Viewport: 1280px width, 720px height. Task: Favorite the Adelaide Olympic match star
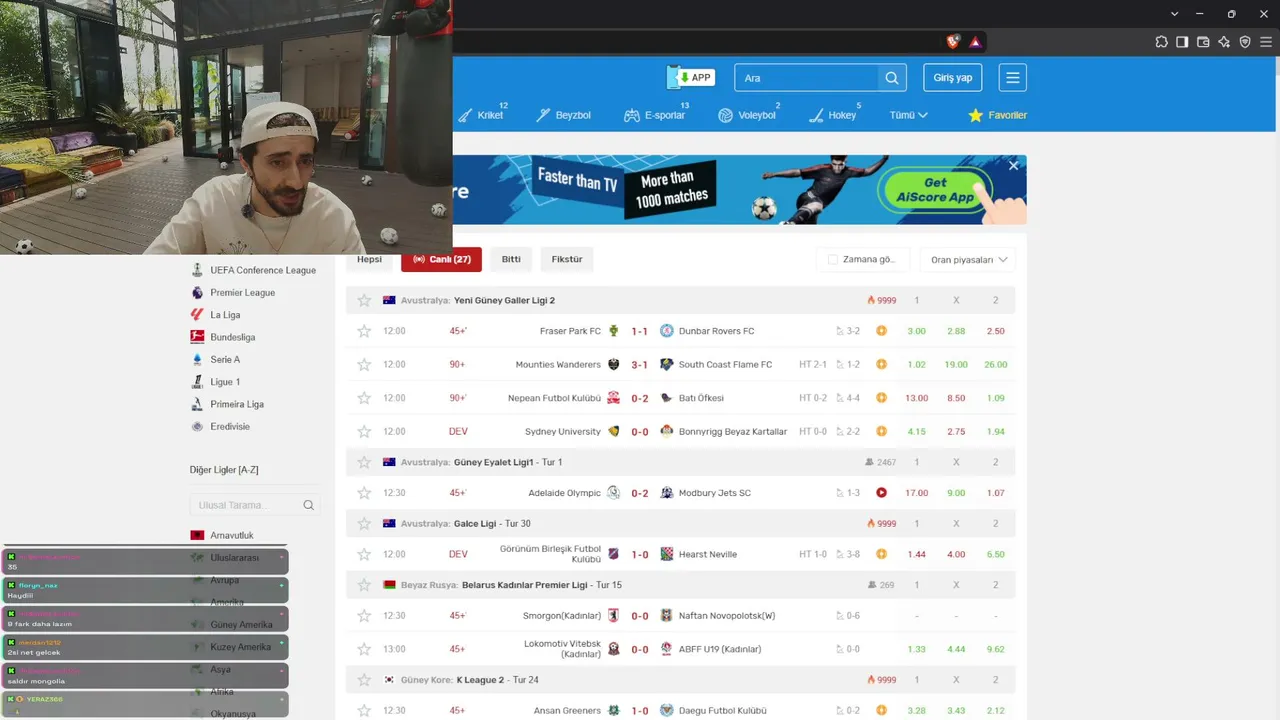(x=364, y=493)
